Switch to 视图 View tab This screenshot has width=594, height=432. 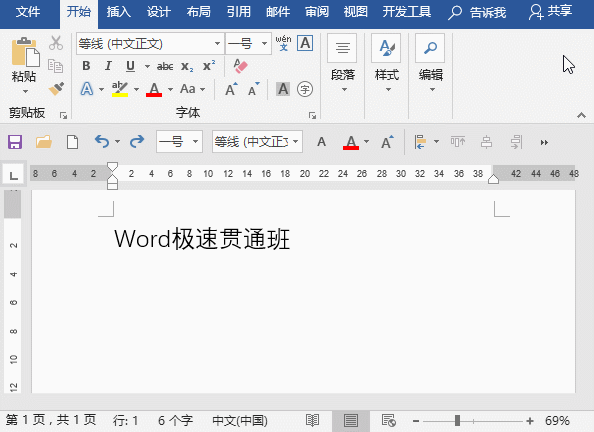pyautogui.click(x=355, y=12)
